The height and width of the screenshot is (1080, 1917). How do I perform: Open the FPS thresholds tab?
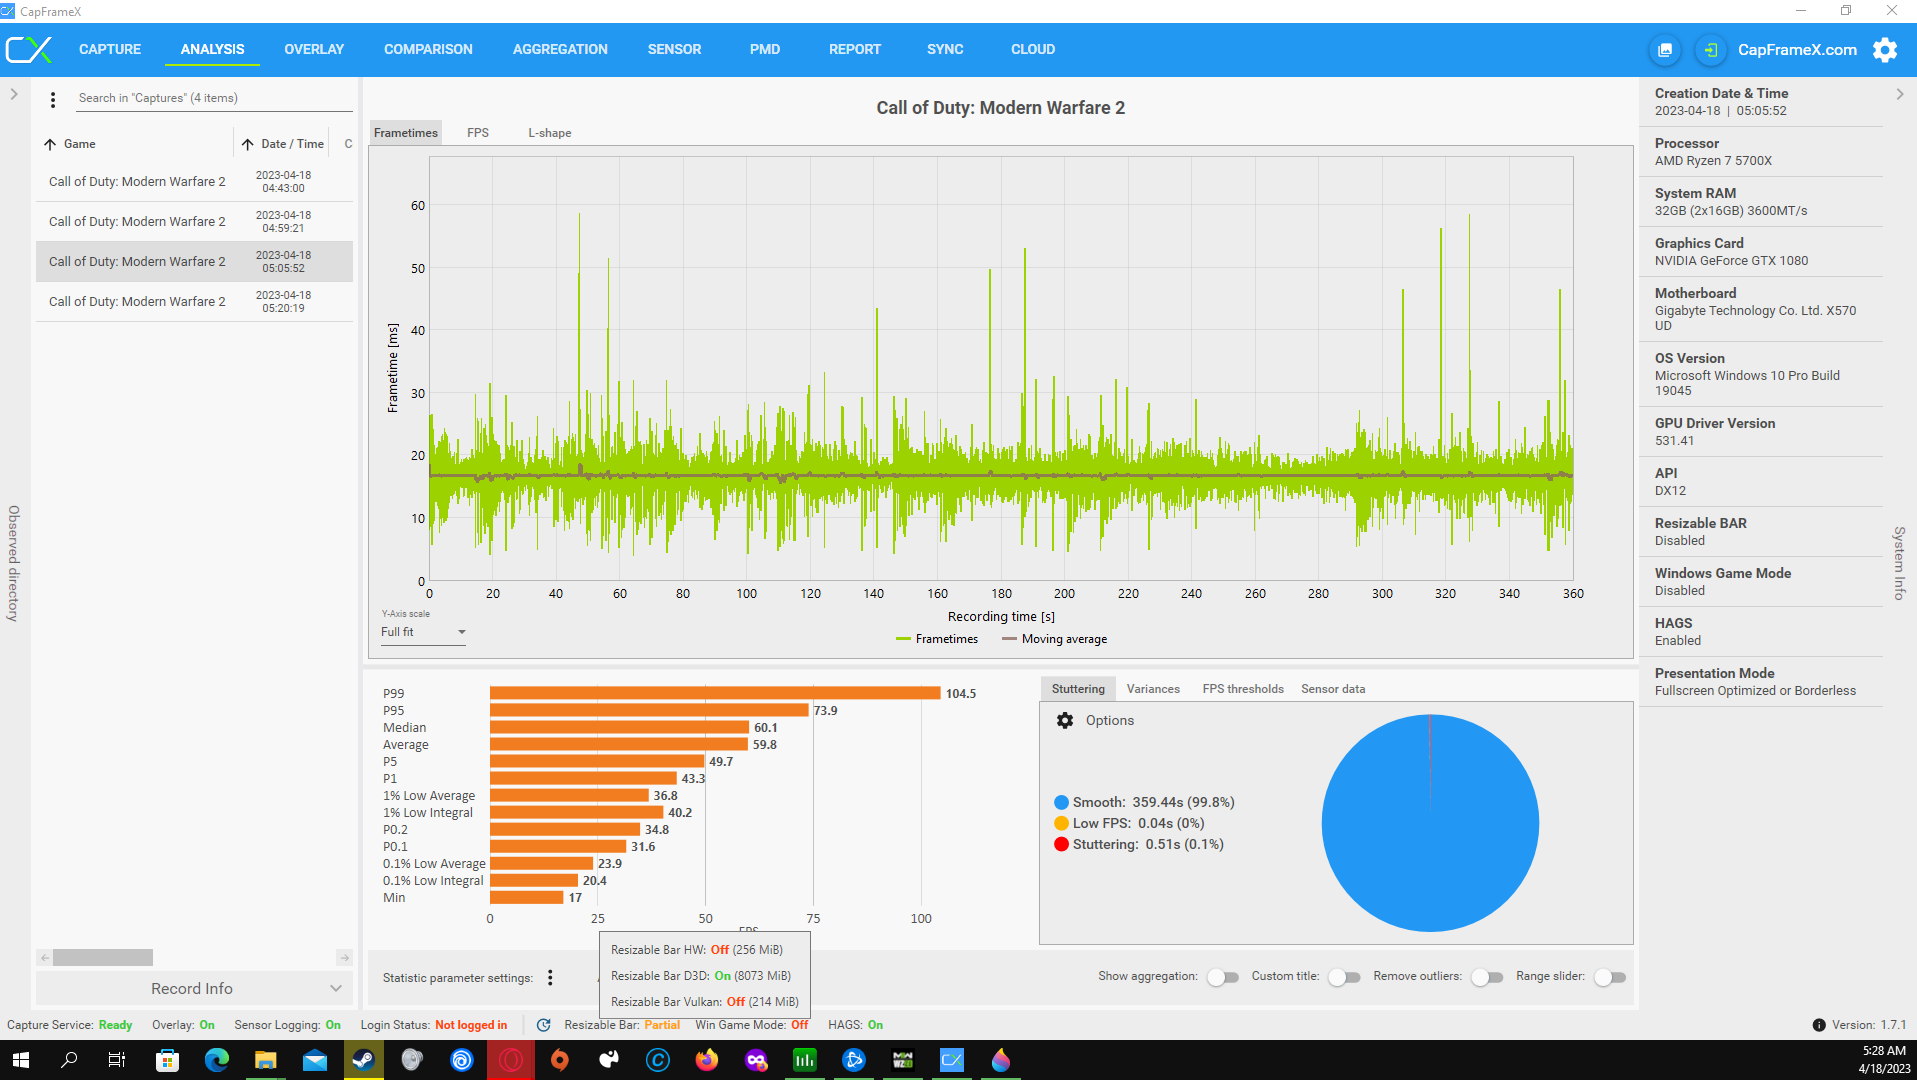point(1243,689)
